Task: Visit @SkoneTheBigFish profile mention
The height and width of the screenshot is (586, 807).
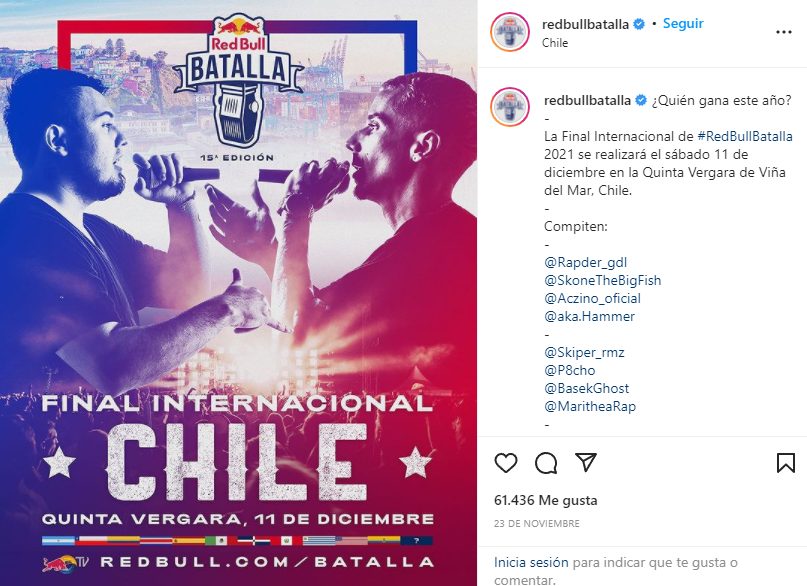Action: pyautogui.click(x=602, y=280)
